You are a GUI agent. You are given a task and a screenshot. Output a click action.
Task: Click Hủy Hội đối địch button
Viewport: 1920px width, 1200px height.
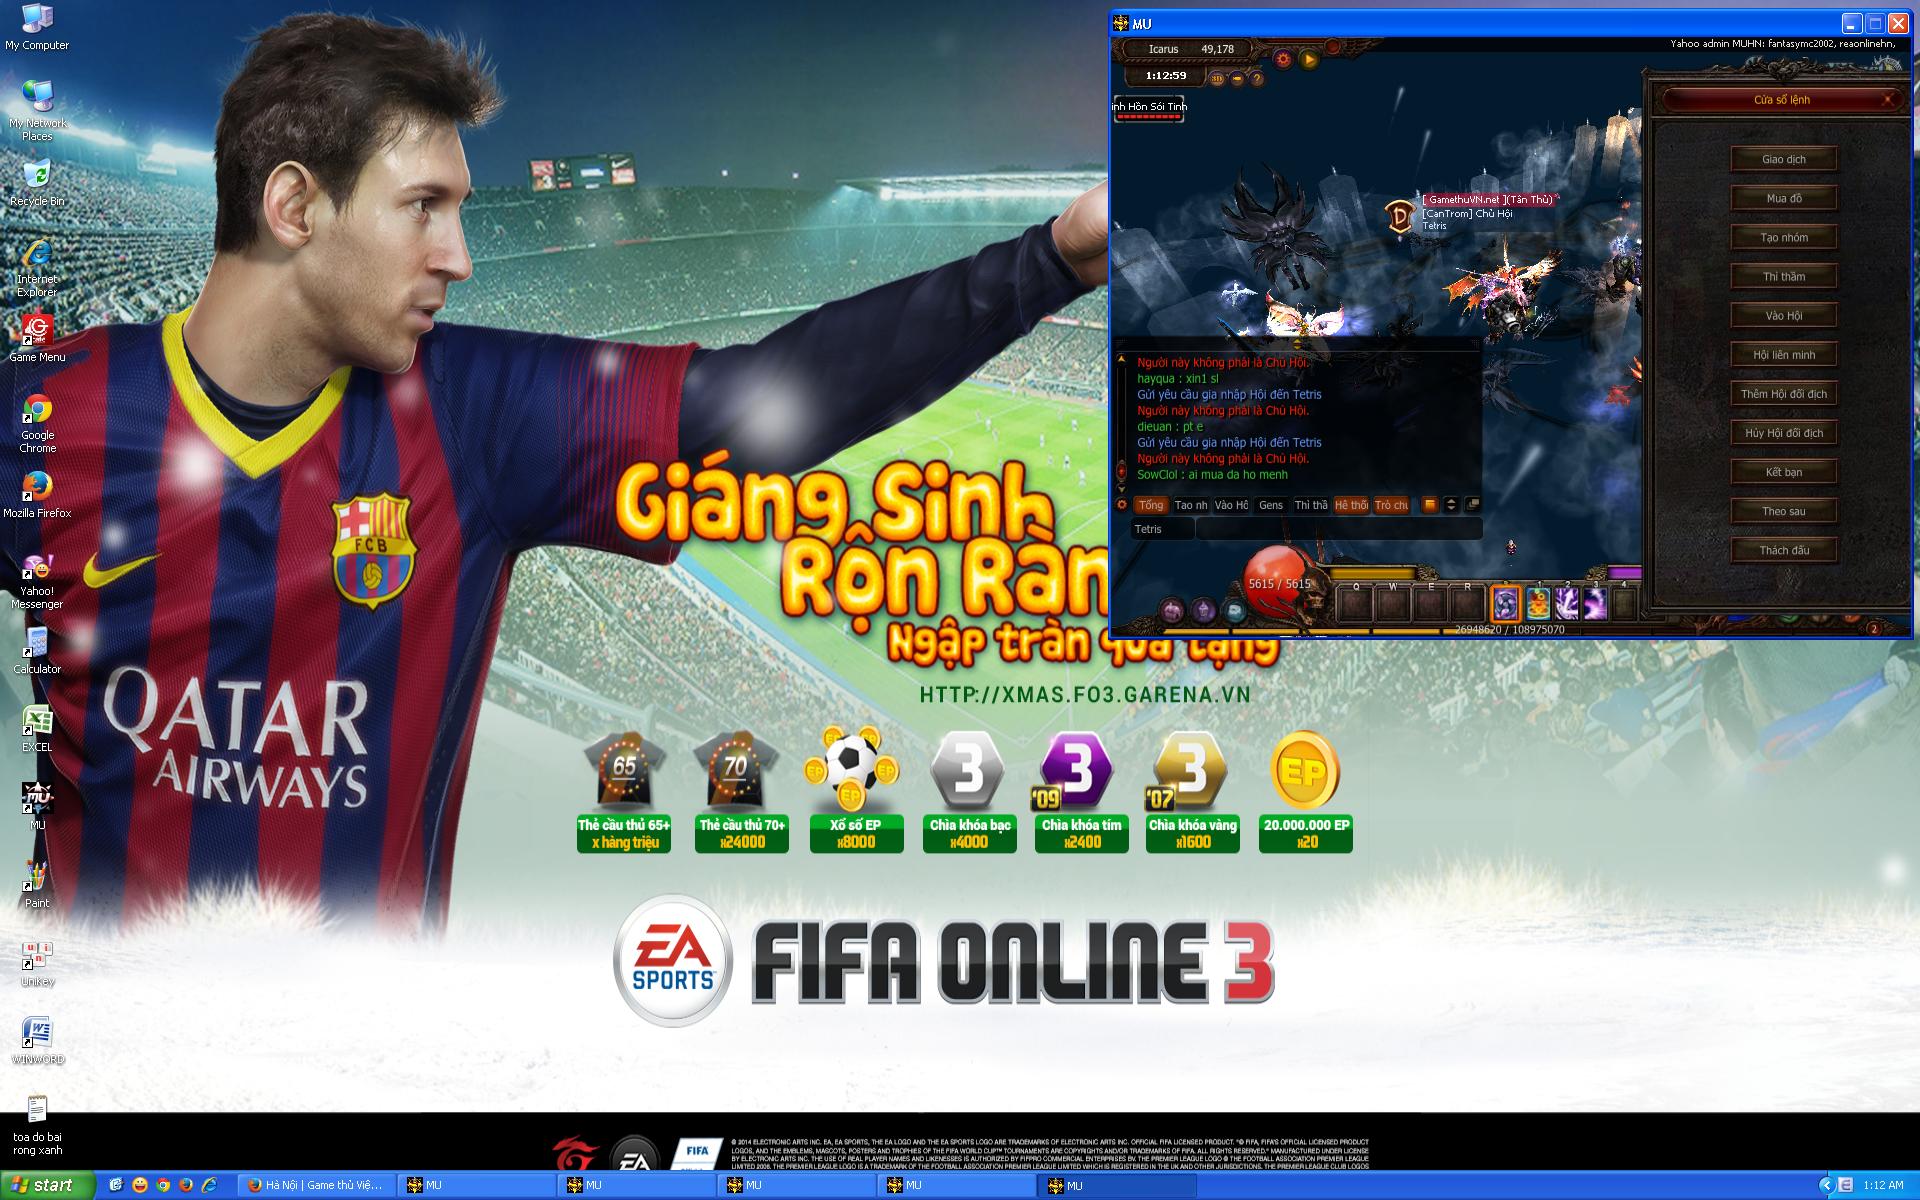[x=1784, y=433]
